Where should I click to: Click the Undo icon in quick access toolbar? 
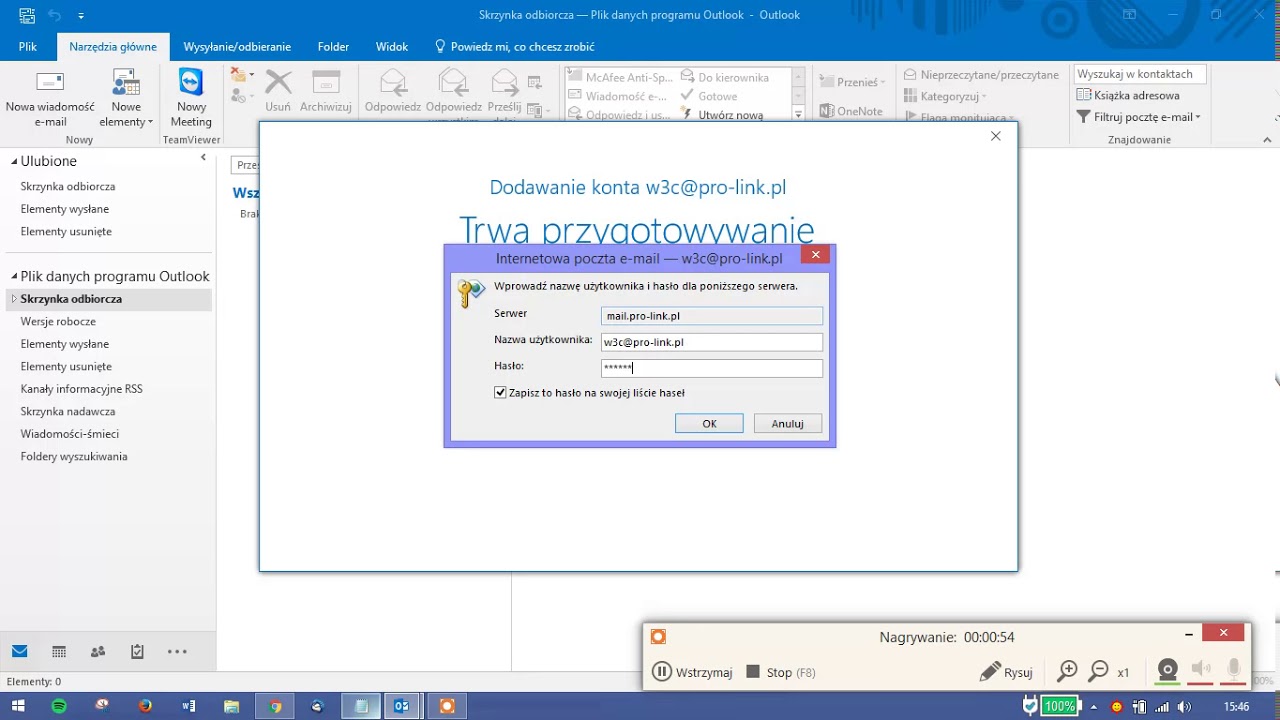coord(56,15)
